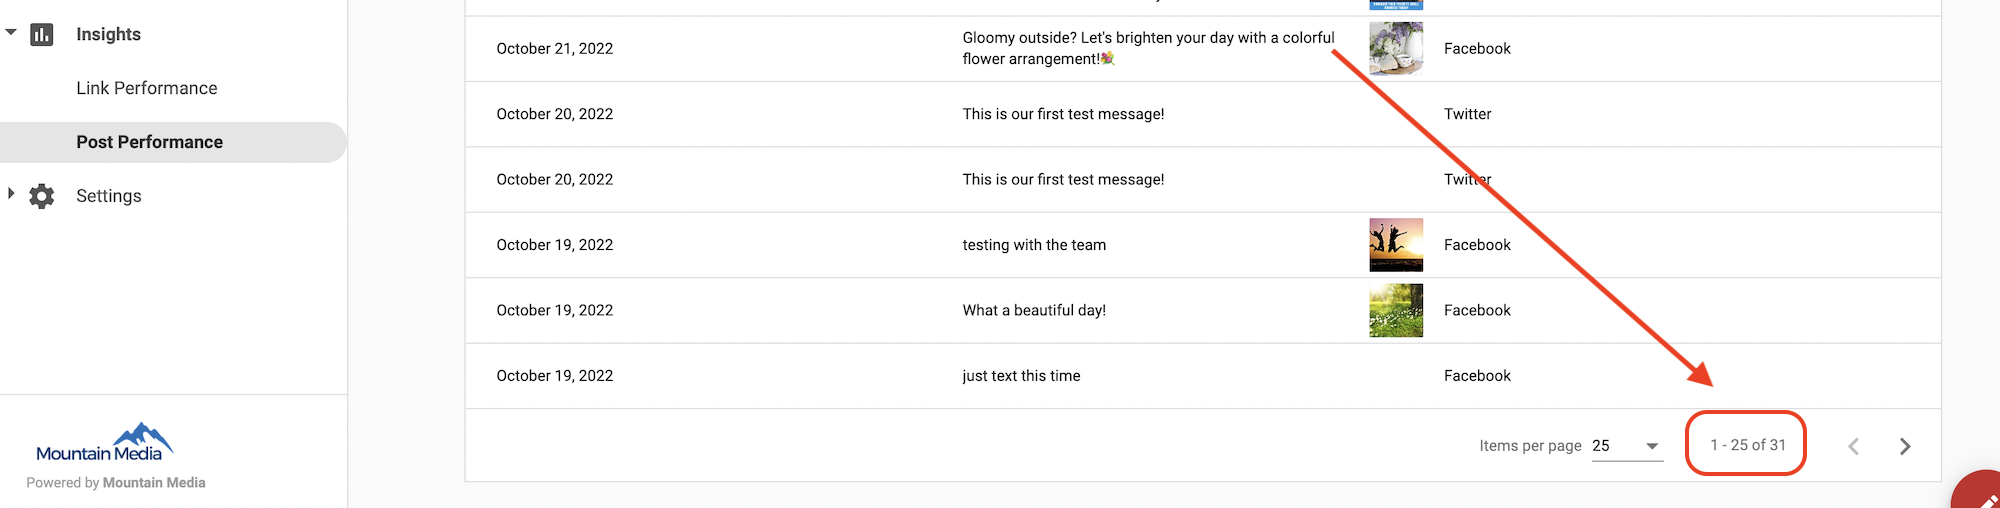This screenshot has height=508, width=2000.
Task: Click the Insights menu label
Action: tap(108, 34)
